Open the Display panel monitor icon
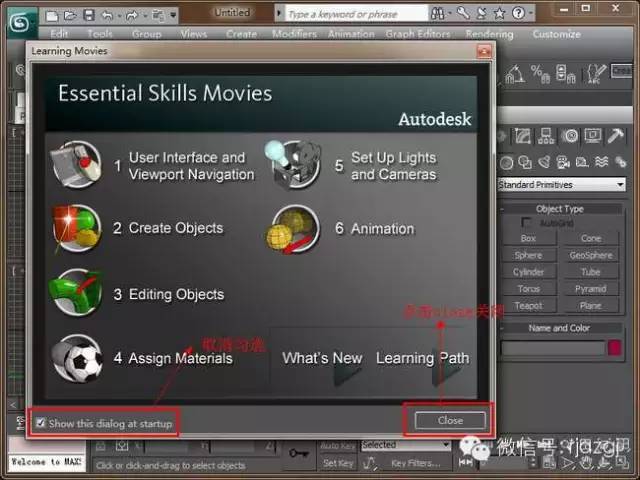640x480 pixels. 592,136
